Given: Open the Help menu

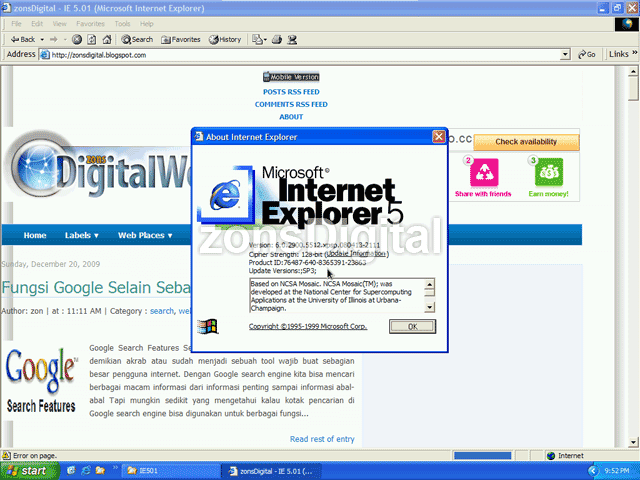Looking at the screenshot, I should [x=147, y=24].
